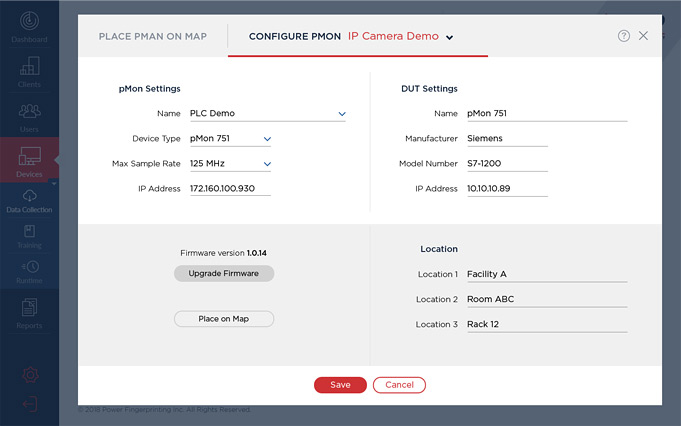Click the pMon Settings heading
Screen dimensions: 681x426
pyautogui.click(x=149, y=89)
